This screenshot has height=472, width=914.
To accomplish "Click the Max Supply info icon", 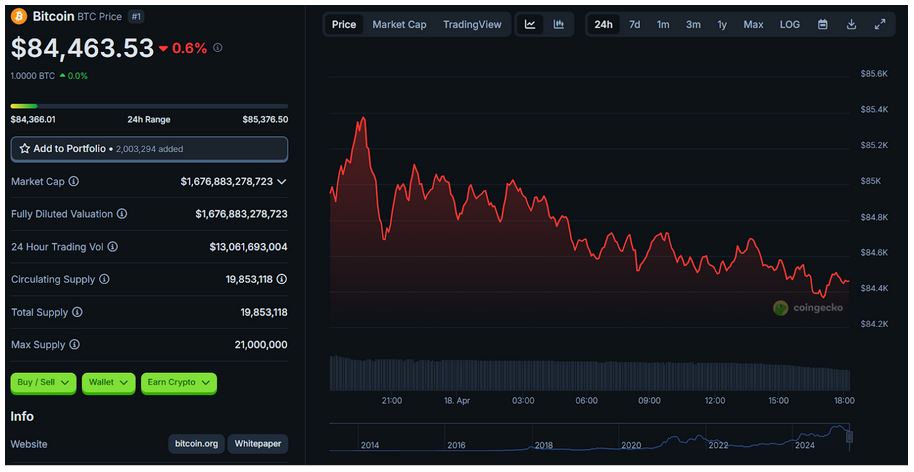I will tap(74, 344).
